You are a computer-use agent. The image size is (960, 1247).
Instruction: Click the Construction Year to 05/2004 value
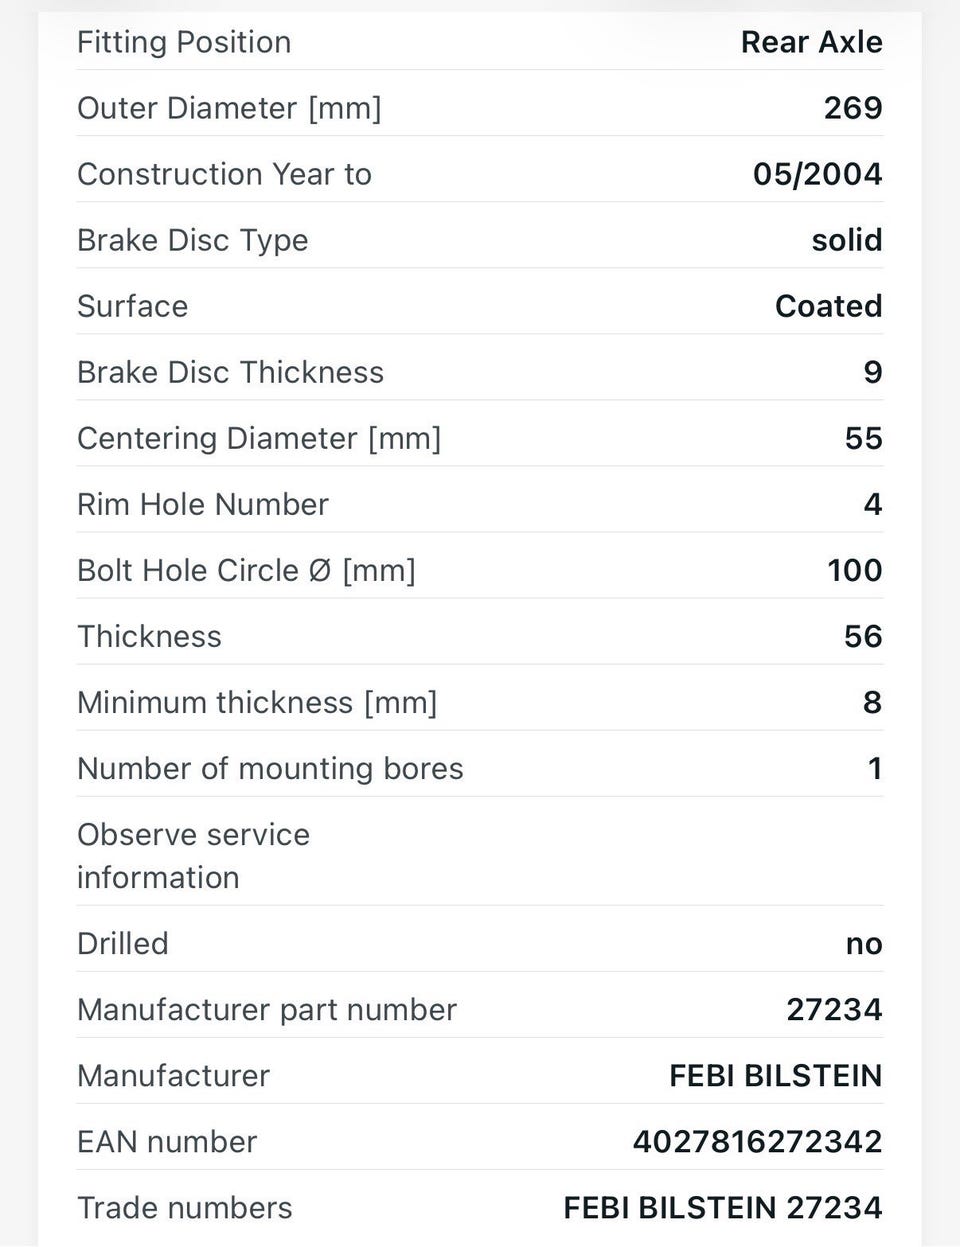(817, 174)
